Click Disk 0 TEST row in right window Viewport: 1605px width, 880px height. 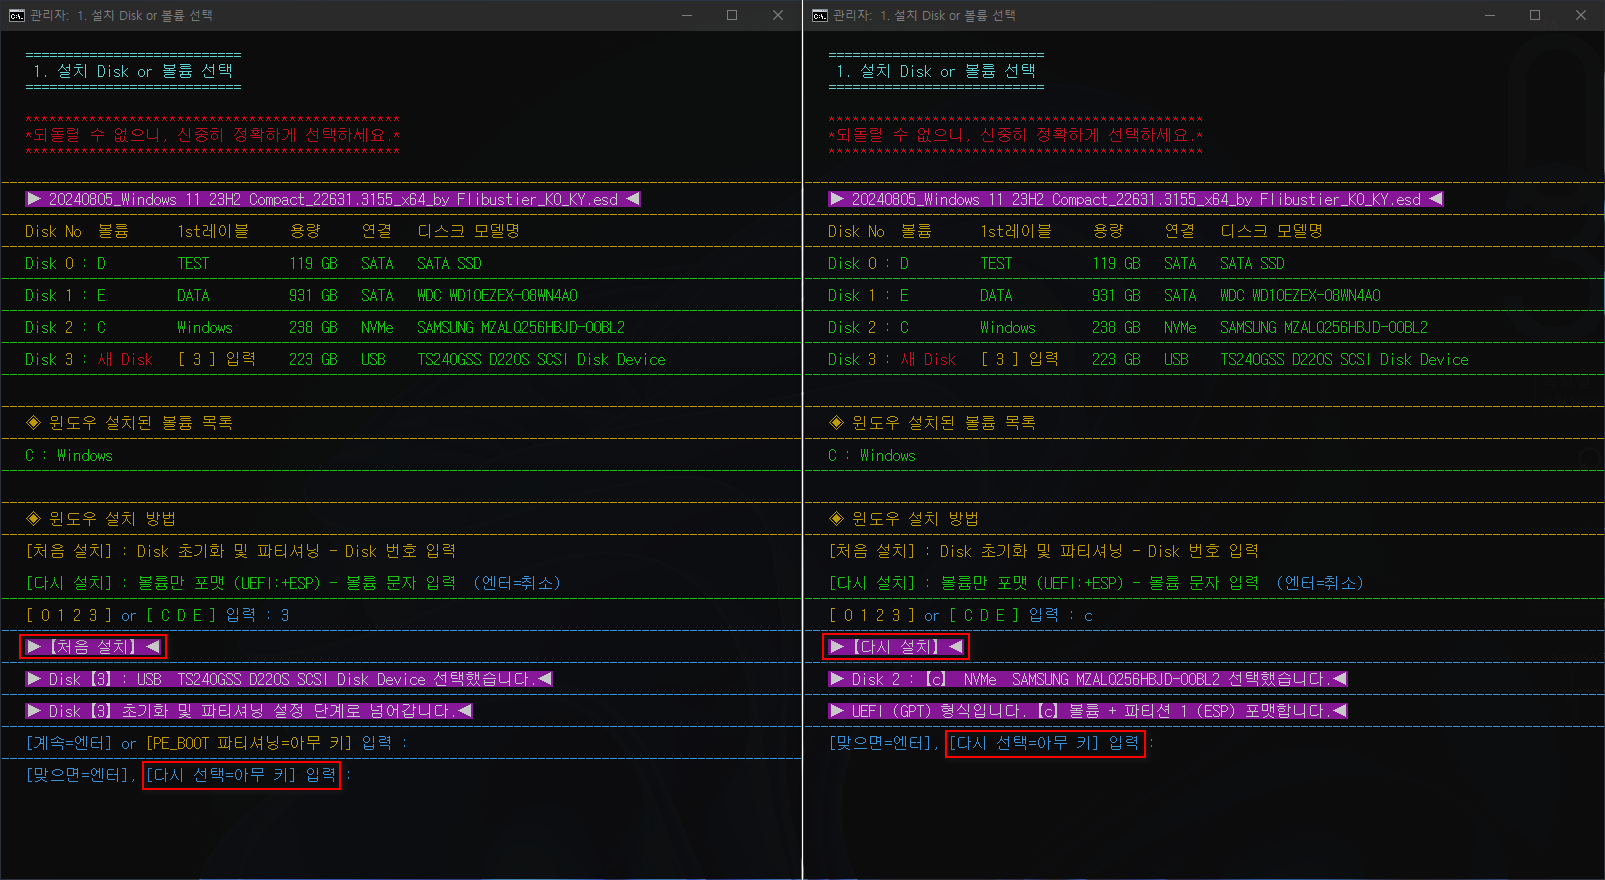click(1057, 263)
